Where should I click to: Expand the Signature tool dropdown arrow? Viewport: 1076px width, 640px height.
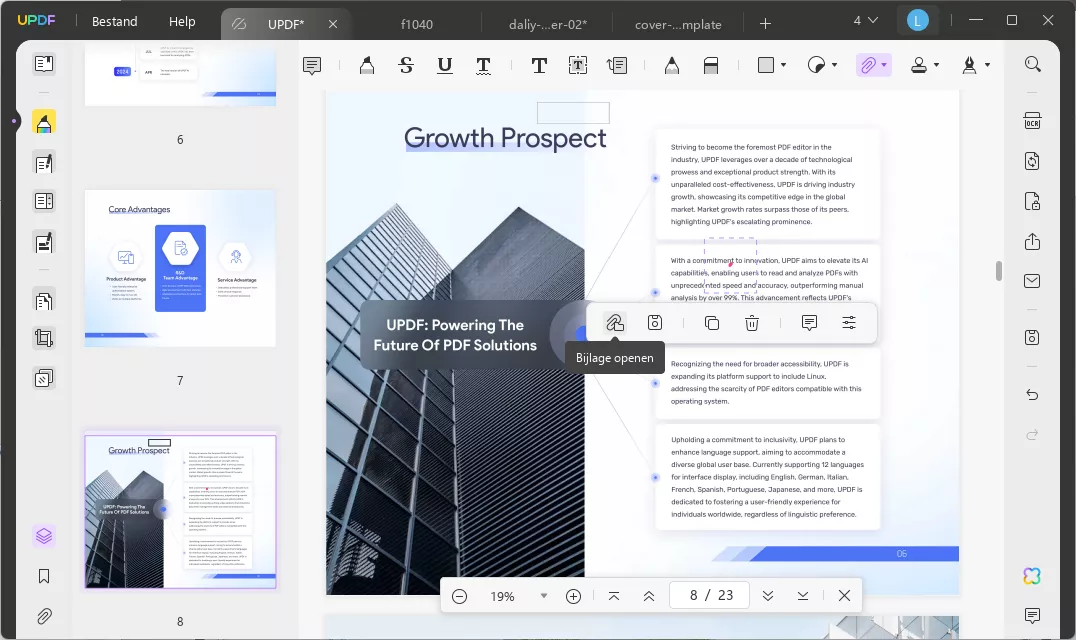pyautogui.click(x=987, y=65)
